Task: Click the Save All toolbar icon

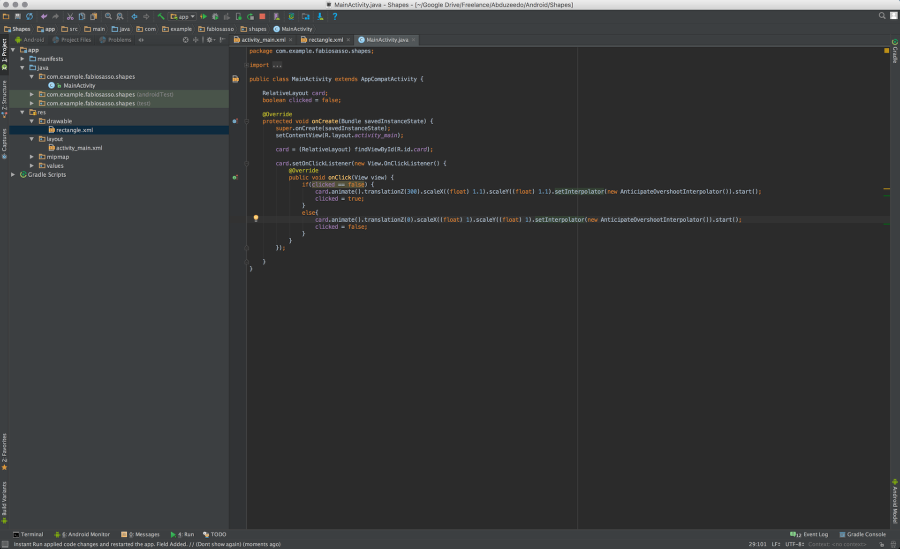Action: coord(18,17)
